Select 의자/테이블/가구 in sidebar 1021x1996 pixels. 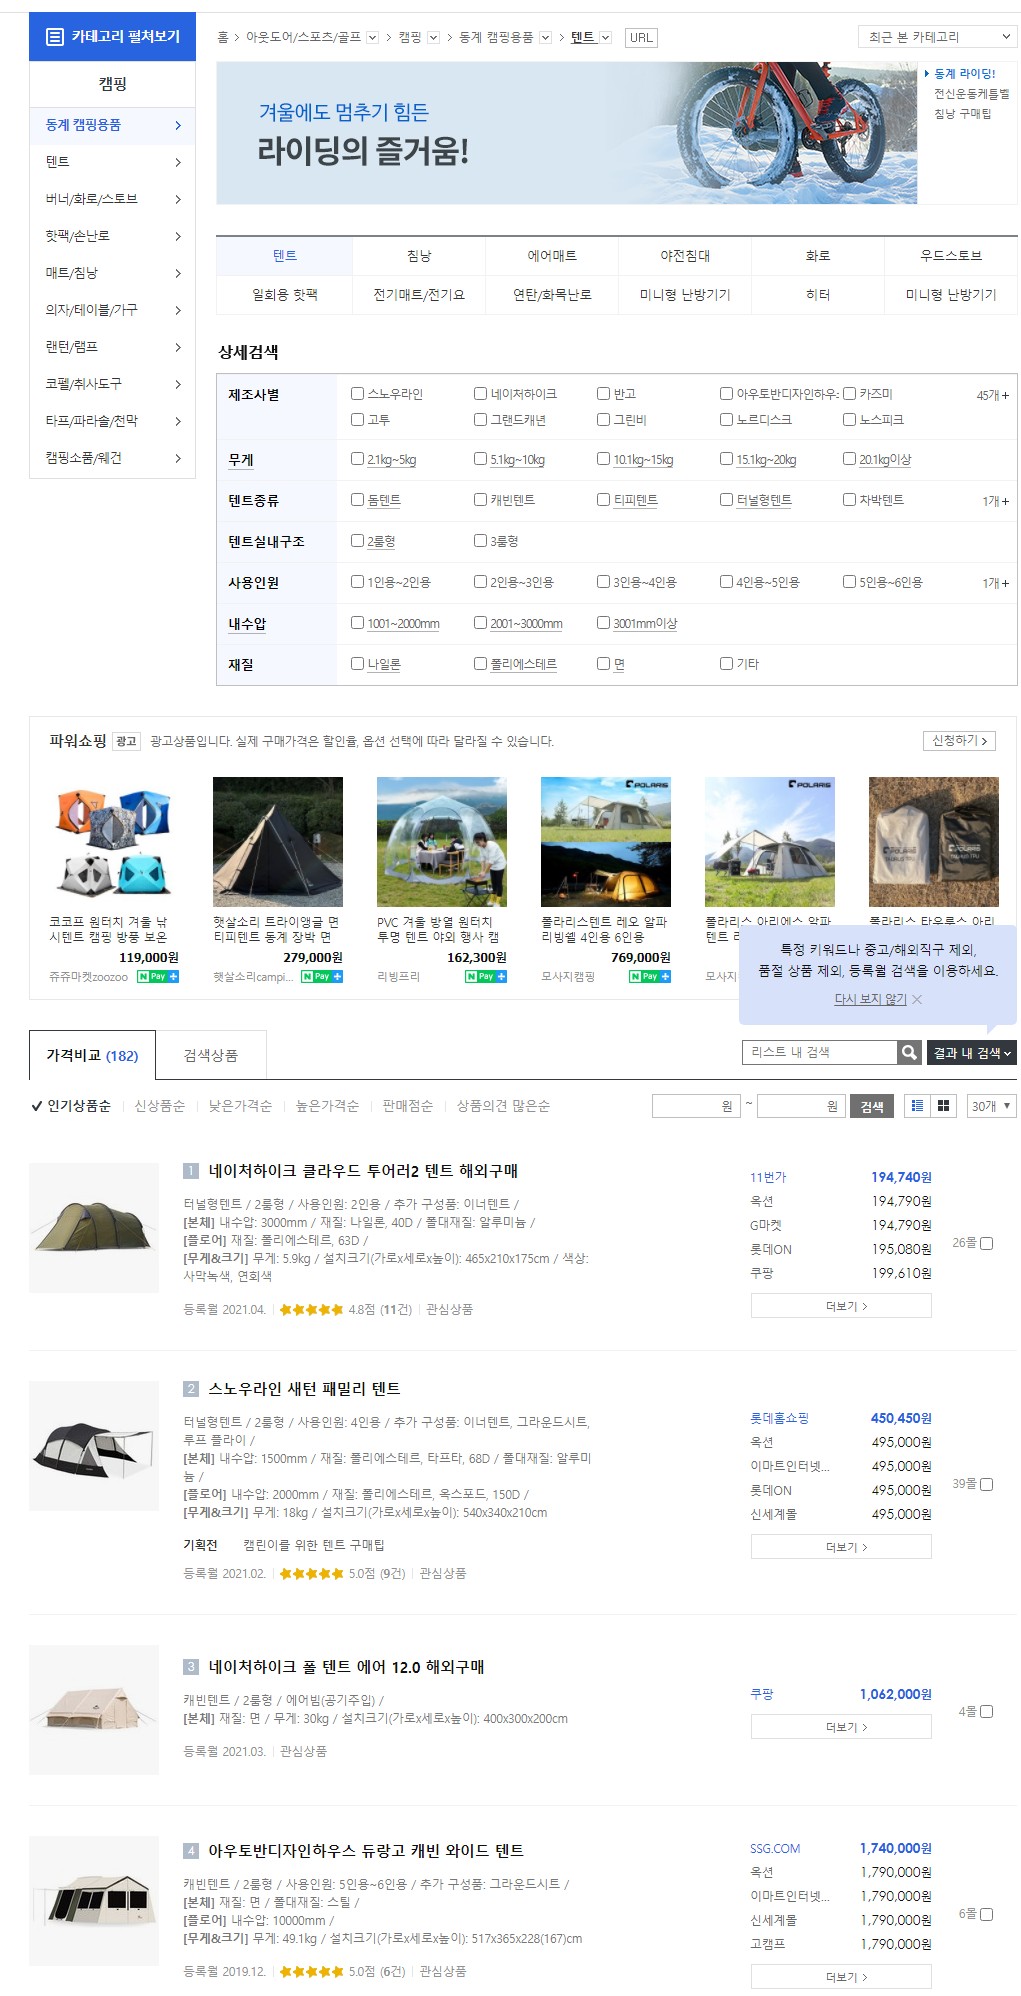click(113, 310)
